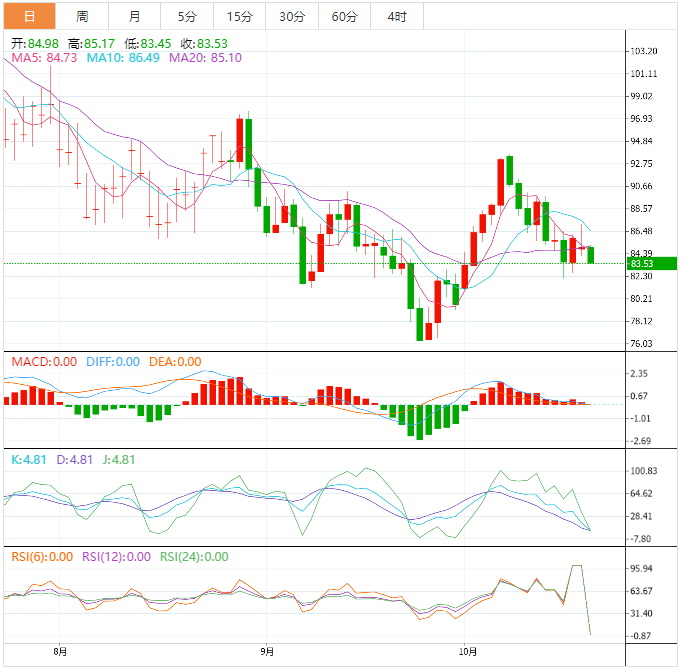689x672 pixels.
Task: Click the 8月 time axis marker
Action: [60, 651]
